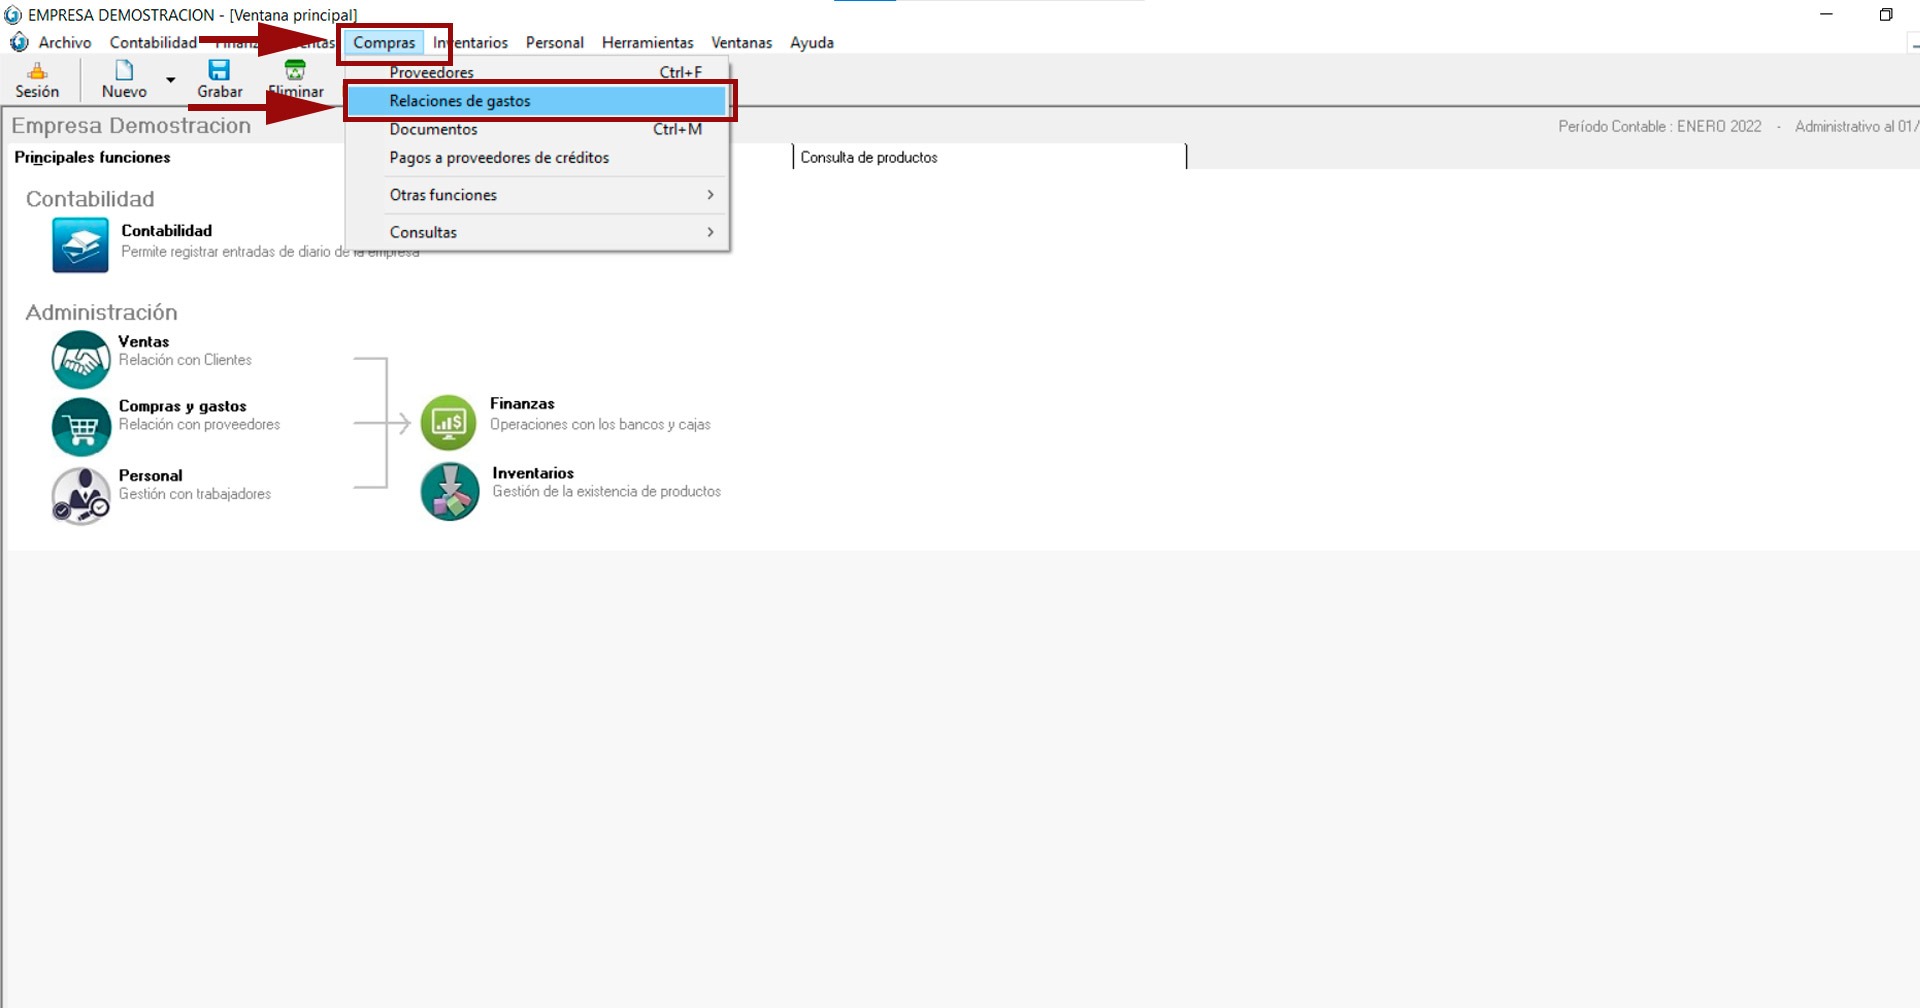
Task: Open the Archivo menu
Action: pos(65,43)
